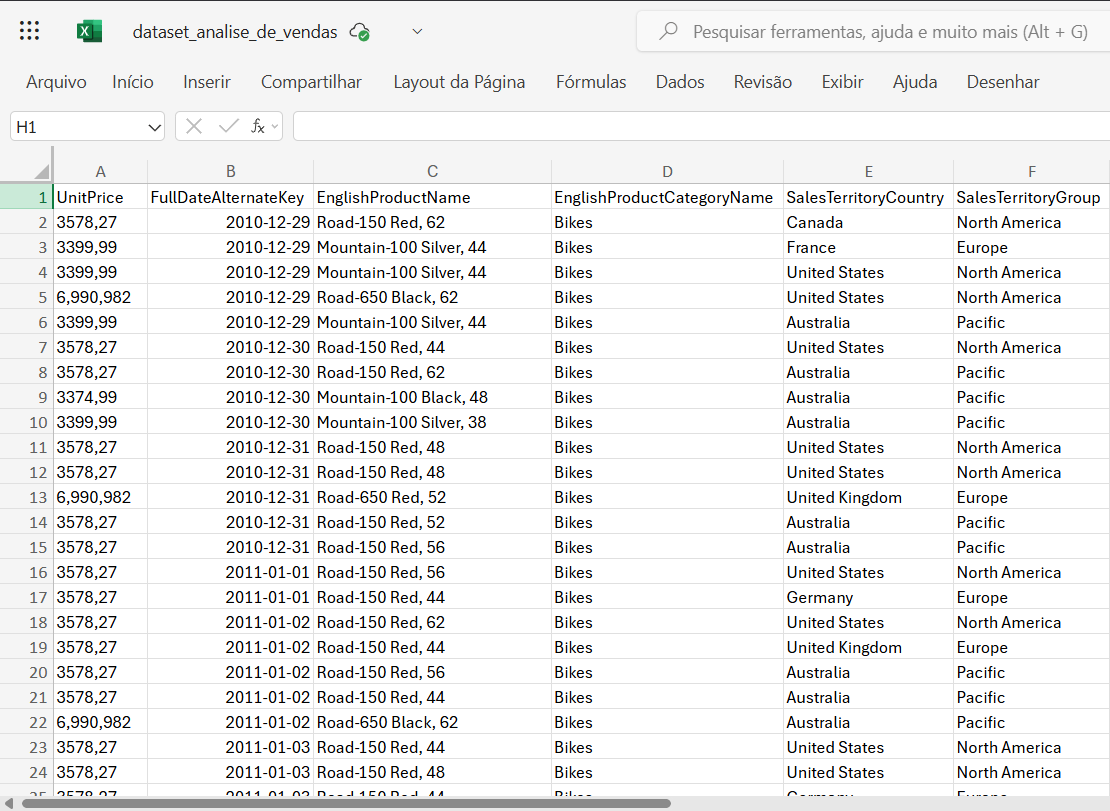This screenshot has width=1110, height=811.
Task: Open the app launcher grid icon
Action: pyautogui.click(x=29, y=30)
